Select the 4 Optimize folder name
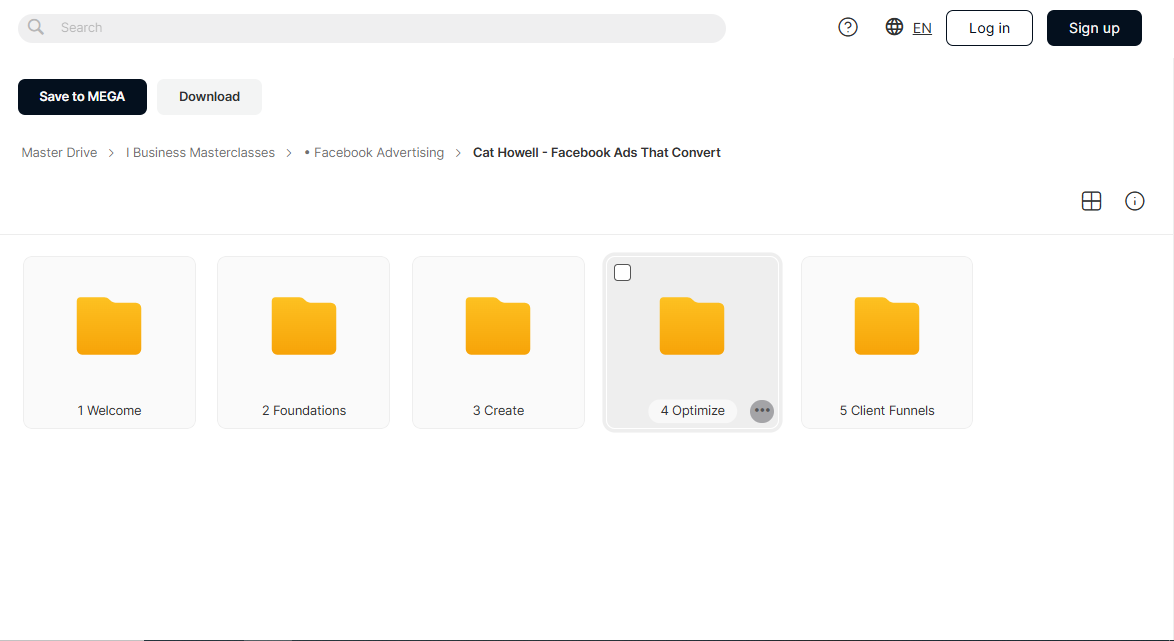Screen dimensions: 1174x641 point(693,411)
